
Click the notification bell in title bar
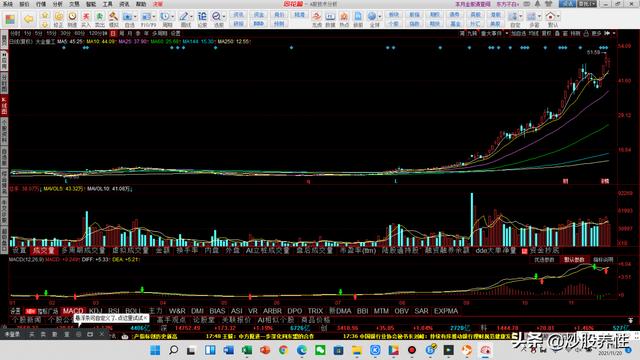click(x=537, y=4)
